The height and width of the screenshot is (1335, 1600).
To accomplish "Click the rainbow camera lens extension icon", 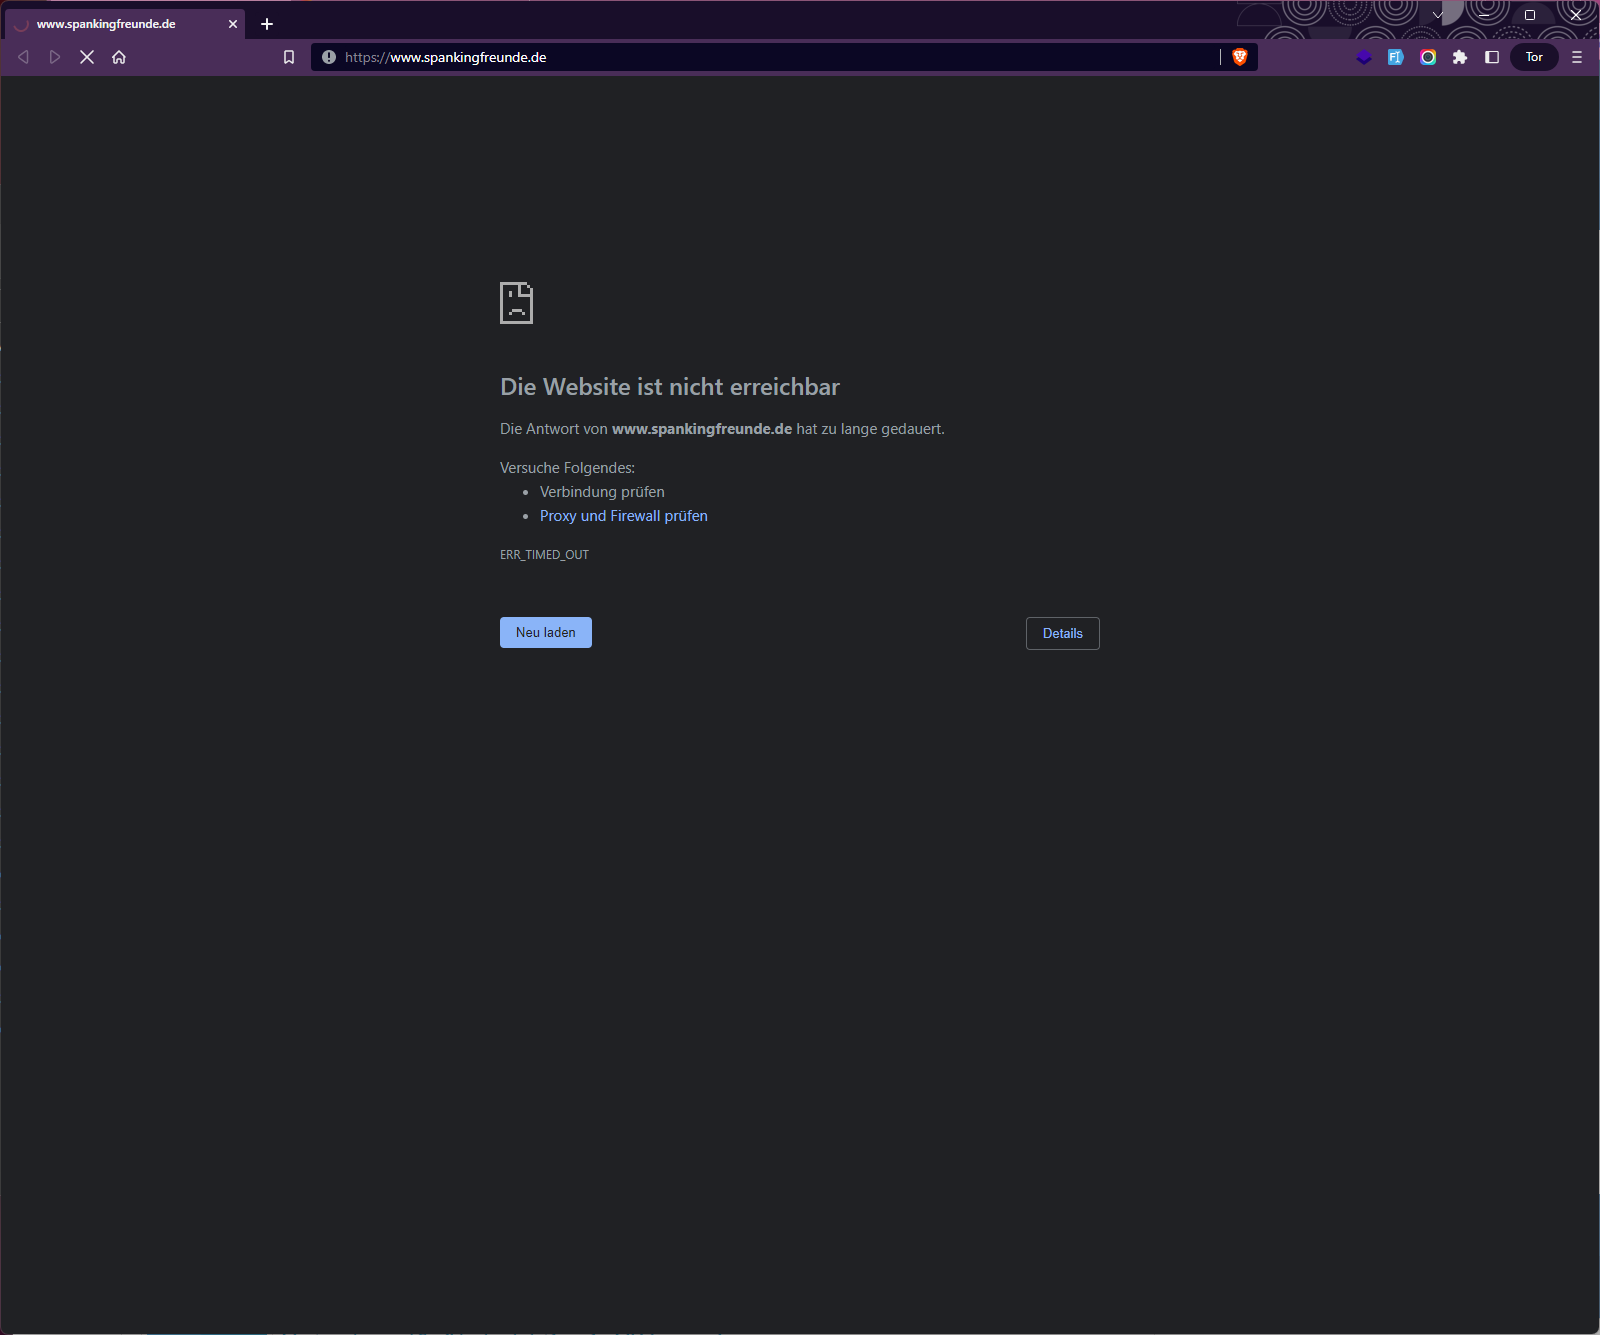I will click(x=1428, y=57).
